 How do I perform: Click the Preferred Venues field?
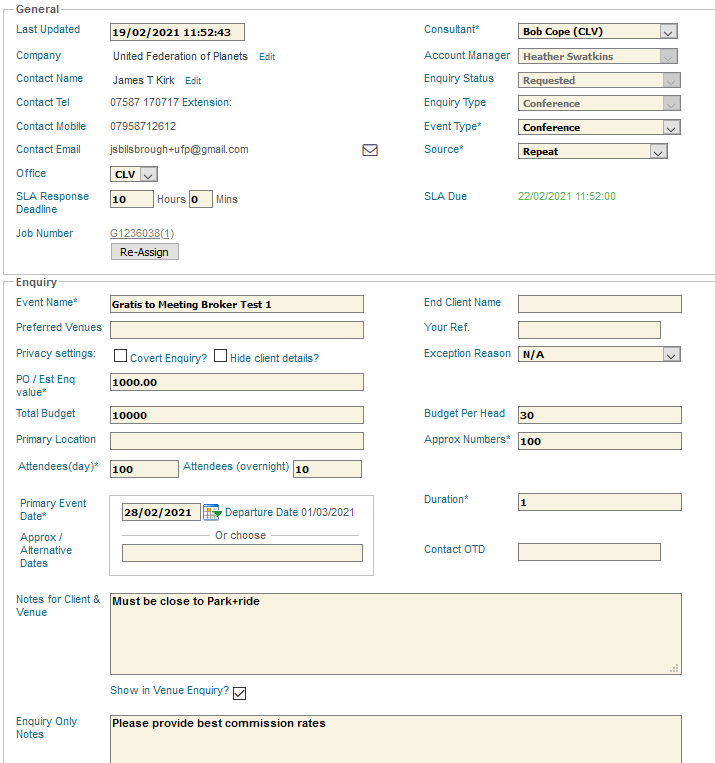click(237, 330)
